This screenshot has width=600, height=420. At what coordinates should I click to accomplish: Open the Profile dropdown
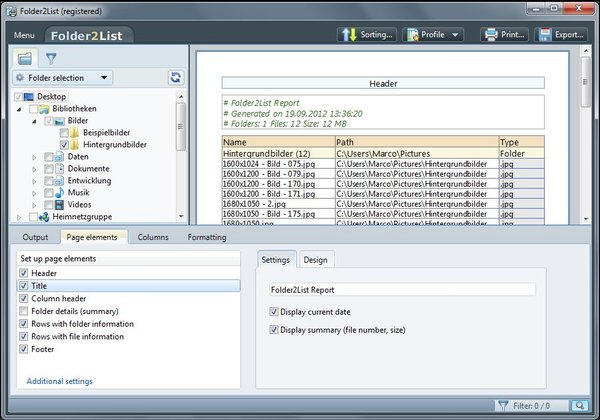point(434,34)
